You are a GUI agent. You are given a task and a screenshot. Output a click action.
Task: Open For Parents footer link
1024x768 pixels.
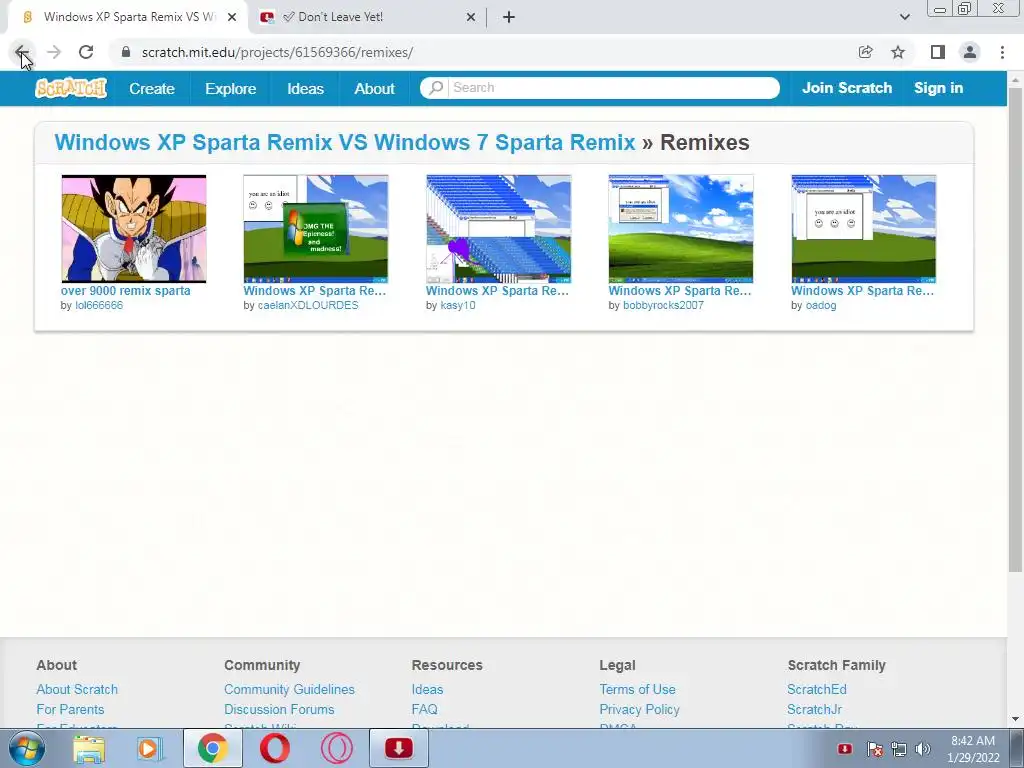(x=70, y=709)
